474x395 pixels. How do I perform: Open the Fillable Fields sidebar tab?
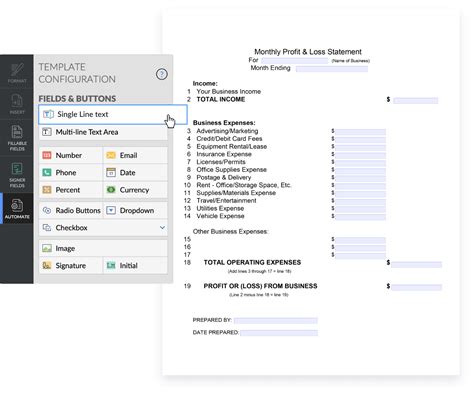pyautogui.click(x=17, y=137)
